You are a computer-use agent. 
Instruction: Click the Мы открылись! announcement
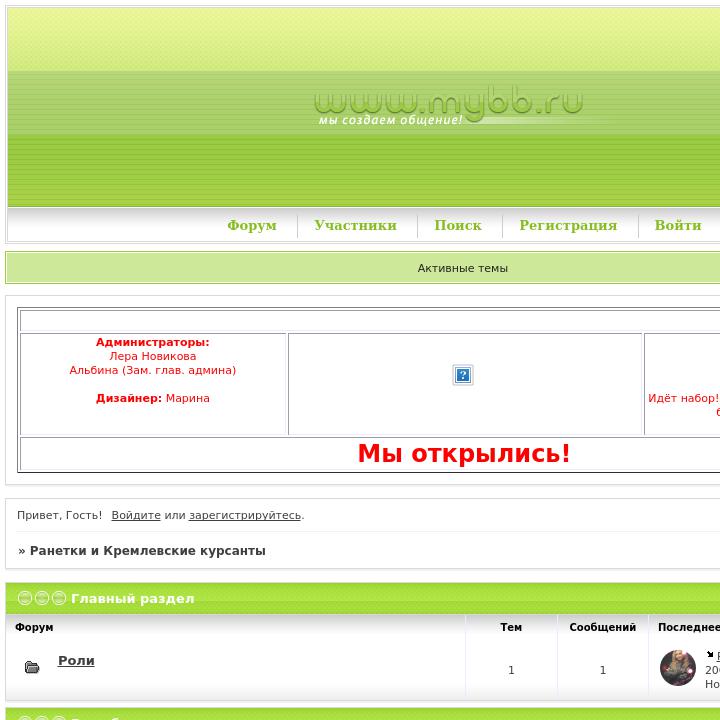464,454
